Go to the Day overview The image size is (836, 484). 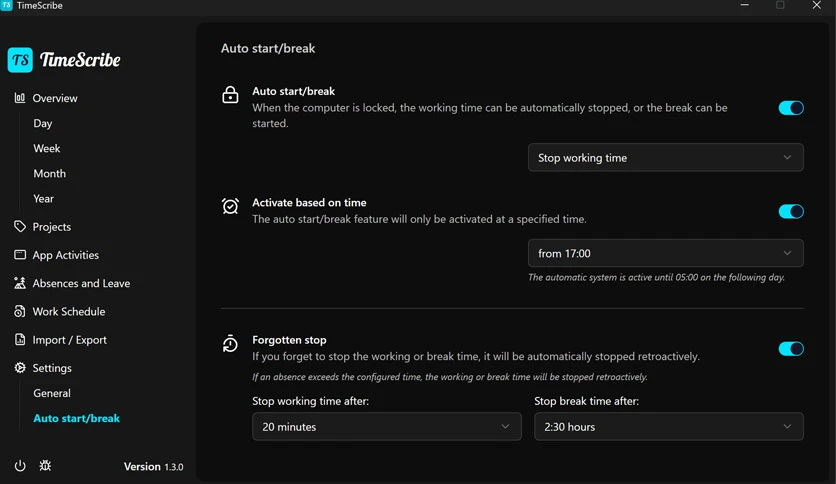pos(43,123)
